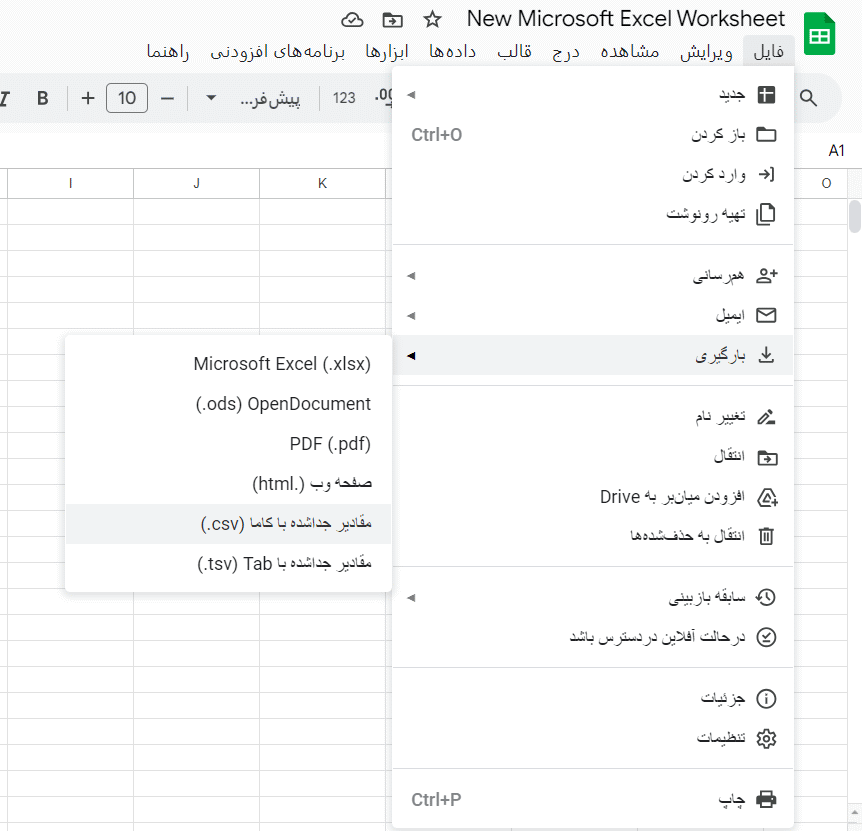Download as OpenDocument (.ods)
862x831 pixels.
[228, 404]
